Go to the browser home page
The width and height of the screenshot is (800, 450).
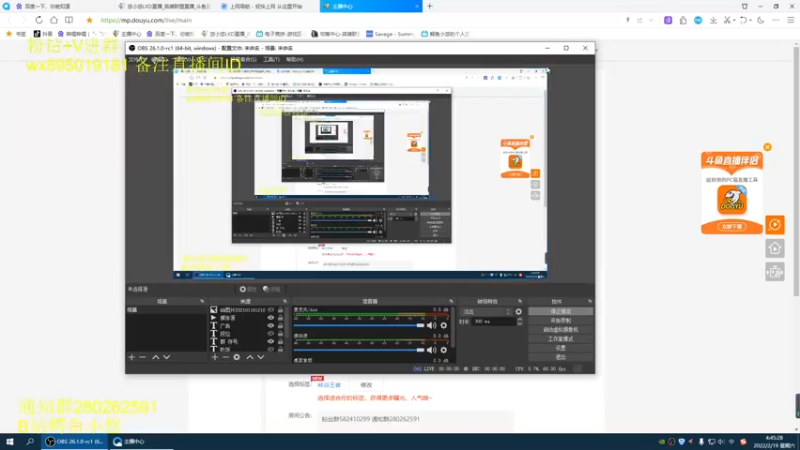tap(54, 20)
